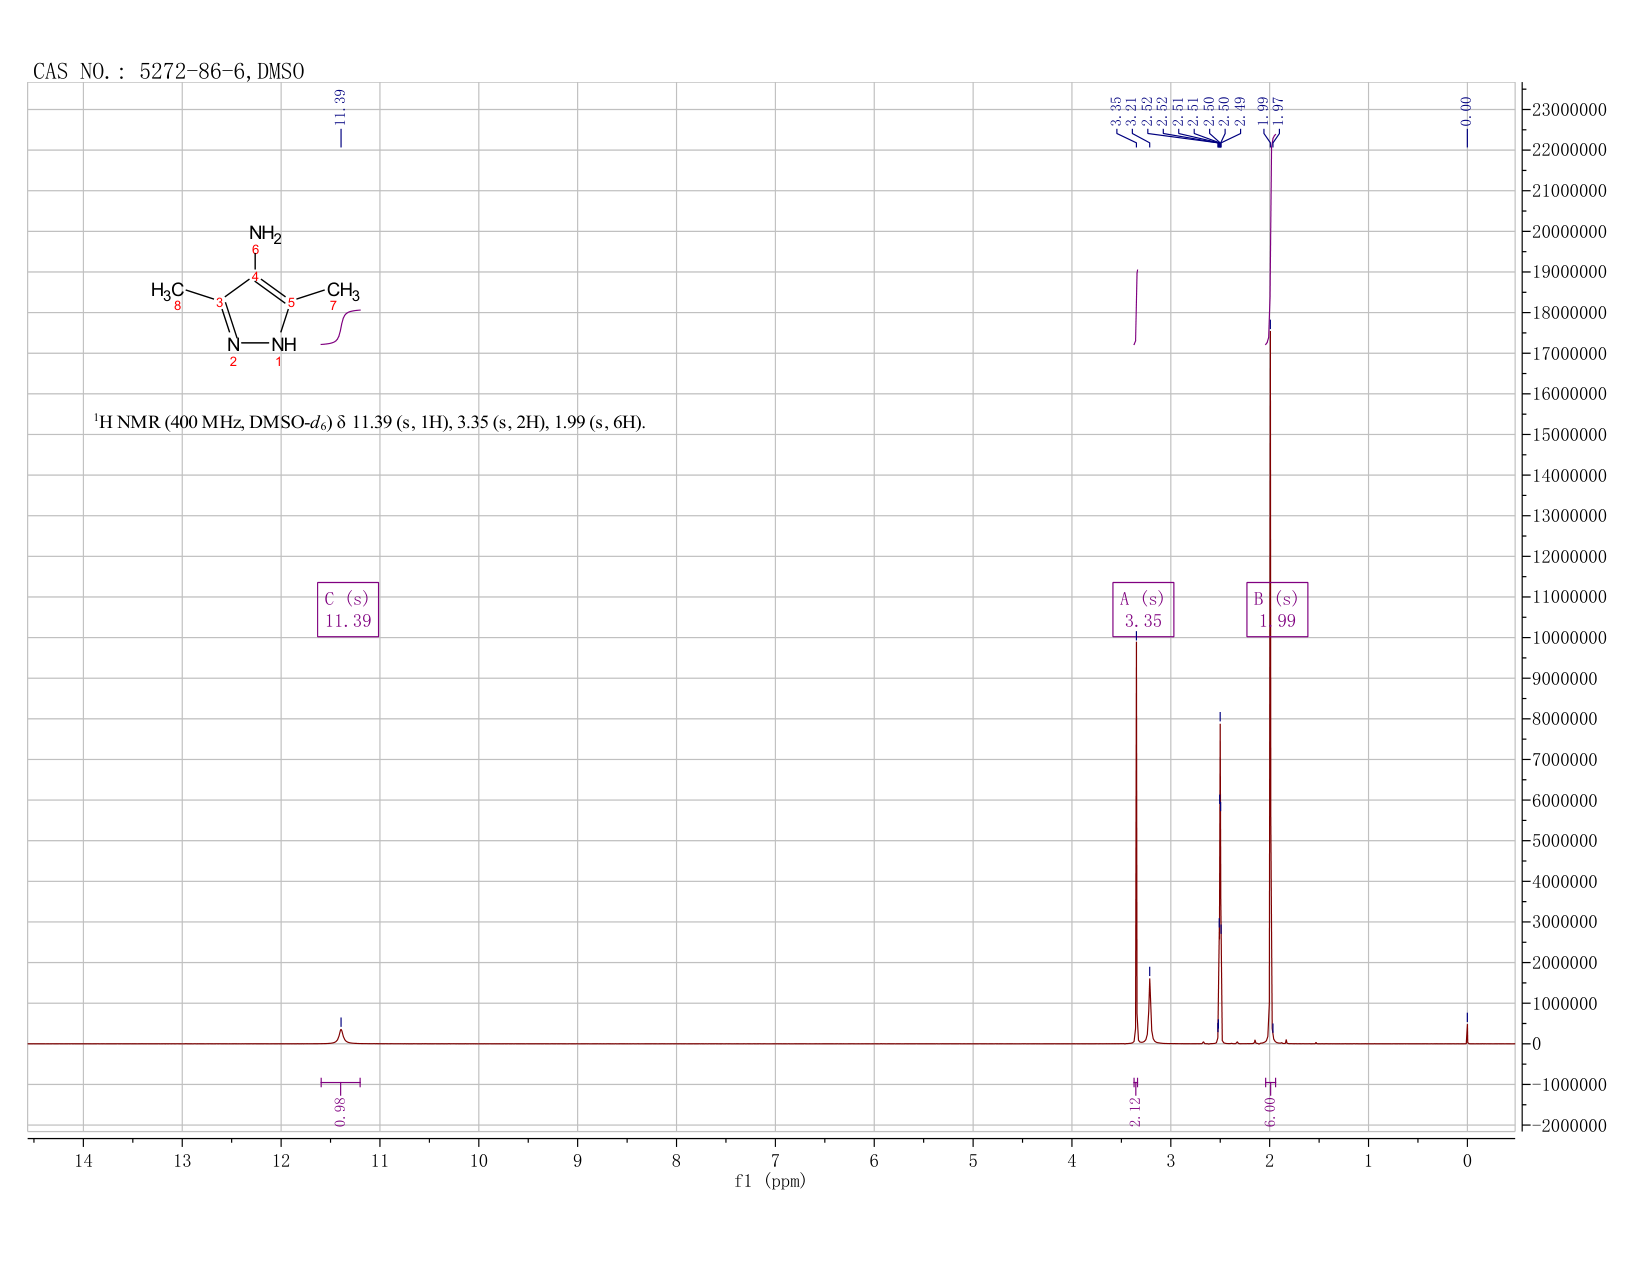Select the C (s) 11.39 multiplet box
The image size is (1650, 1275).
[x=348, y=609]
